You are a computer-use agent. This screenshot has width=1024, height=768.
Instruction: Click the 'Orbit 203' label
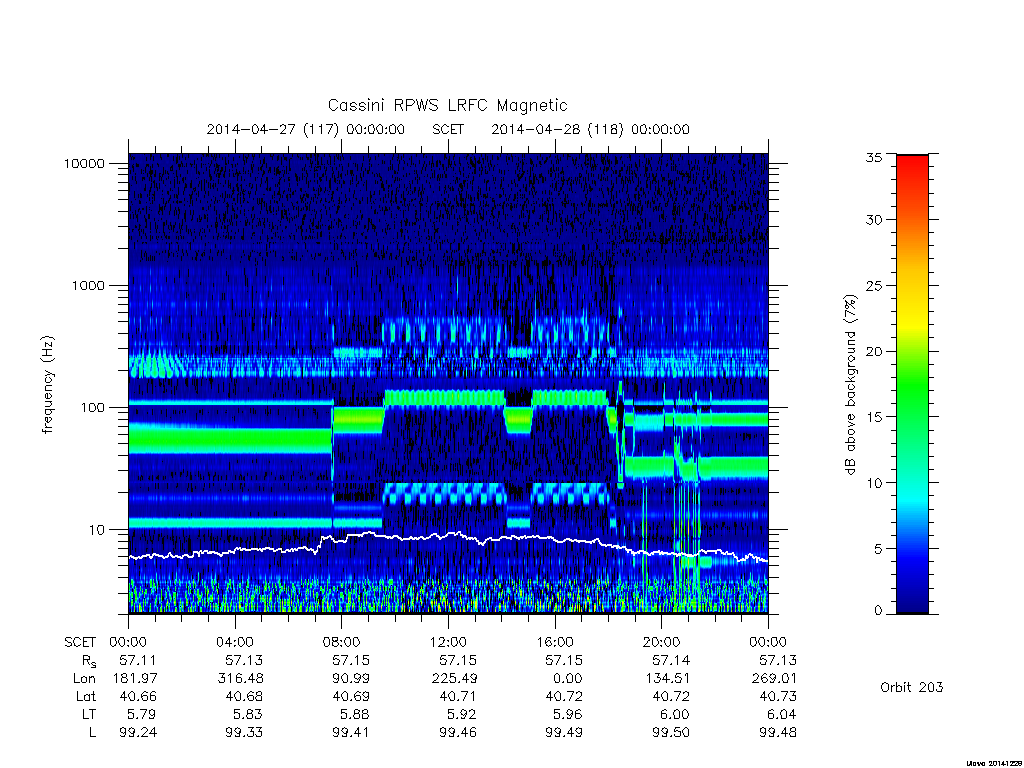(912, 687)
